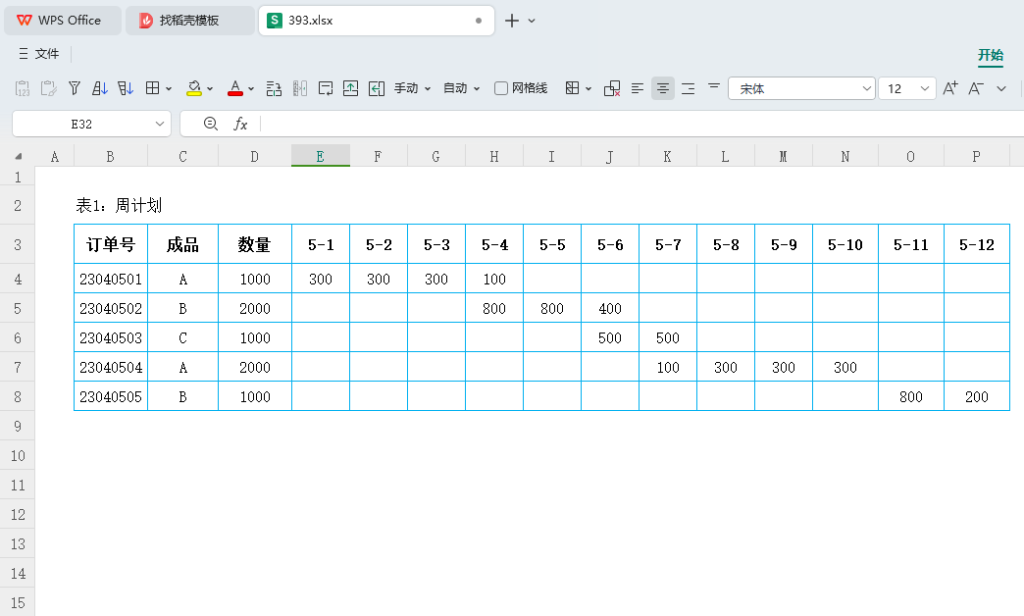Click the row height adjustment icon
1024x616 pixels.
click(x=274, y=88)
